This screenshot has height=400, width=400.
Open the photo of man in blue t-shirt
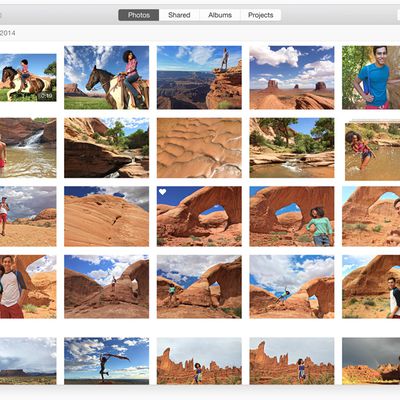click(371, 77)
